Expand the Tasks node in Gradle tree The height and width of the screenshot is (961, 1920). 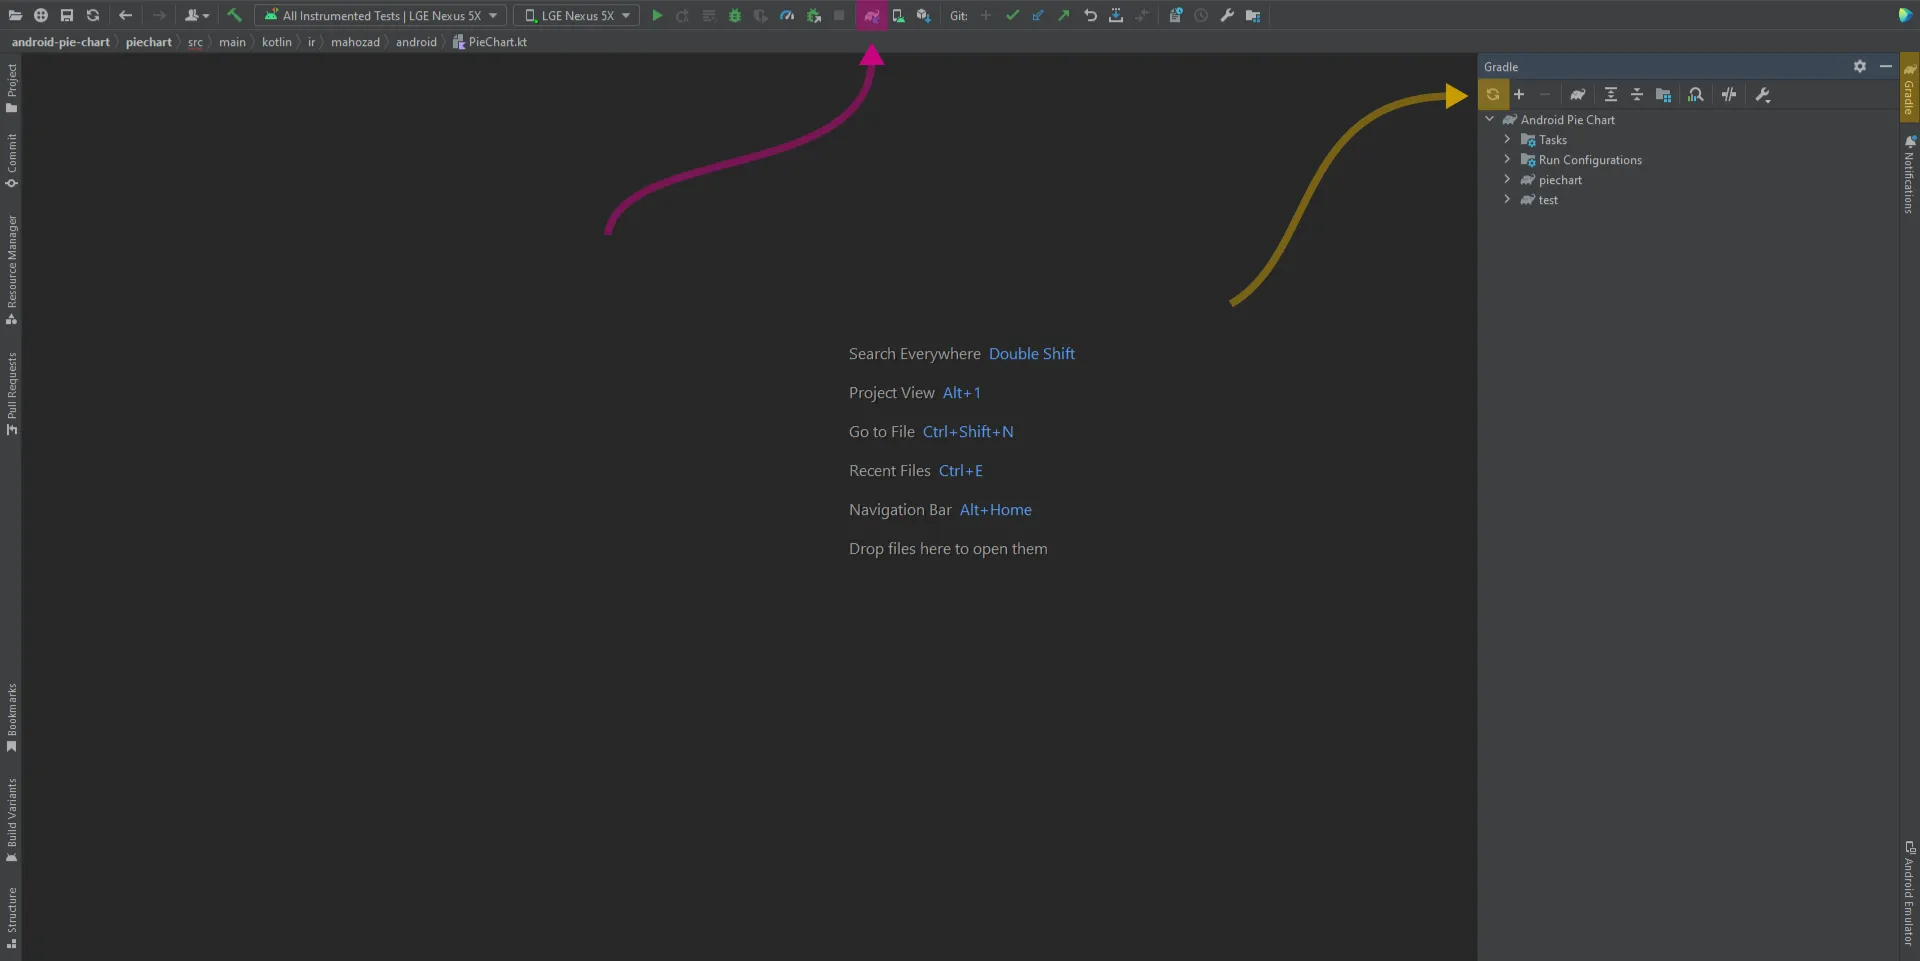click(x=1507, y=139)
